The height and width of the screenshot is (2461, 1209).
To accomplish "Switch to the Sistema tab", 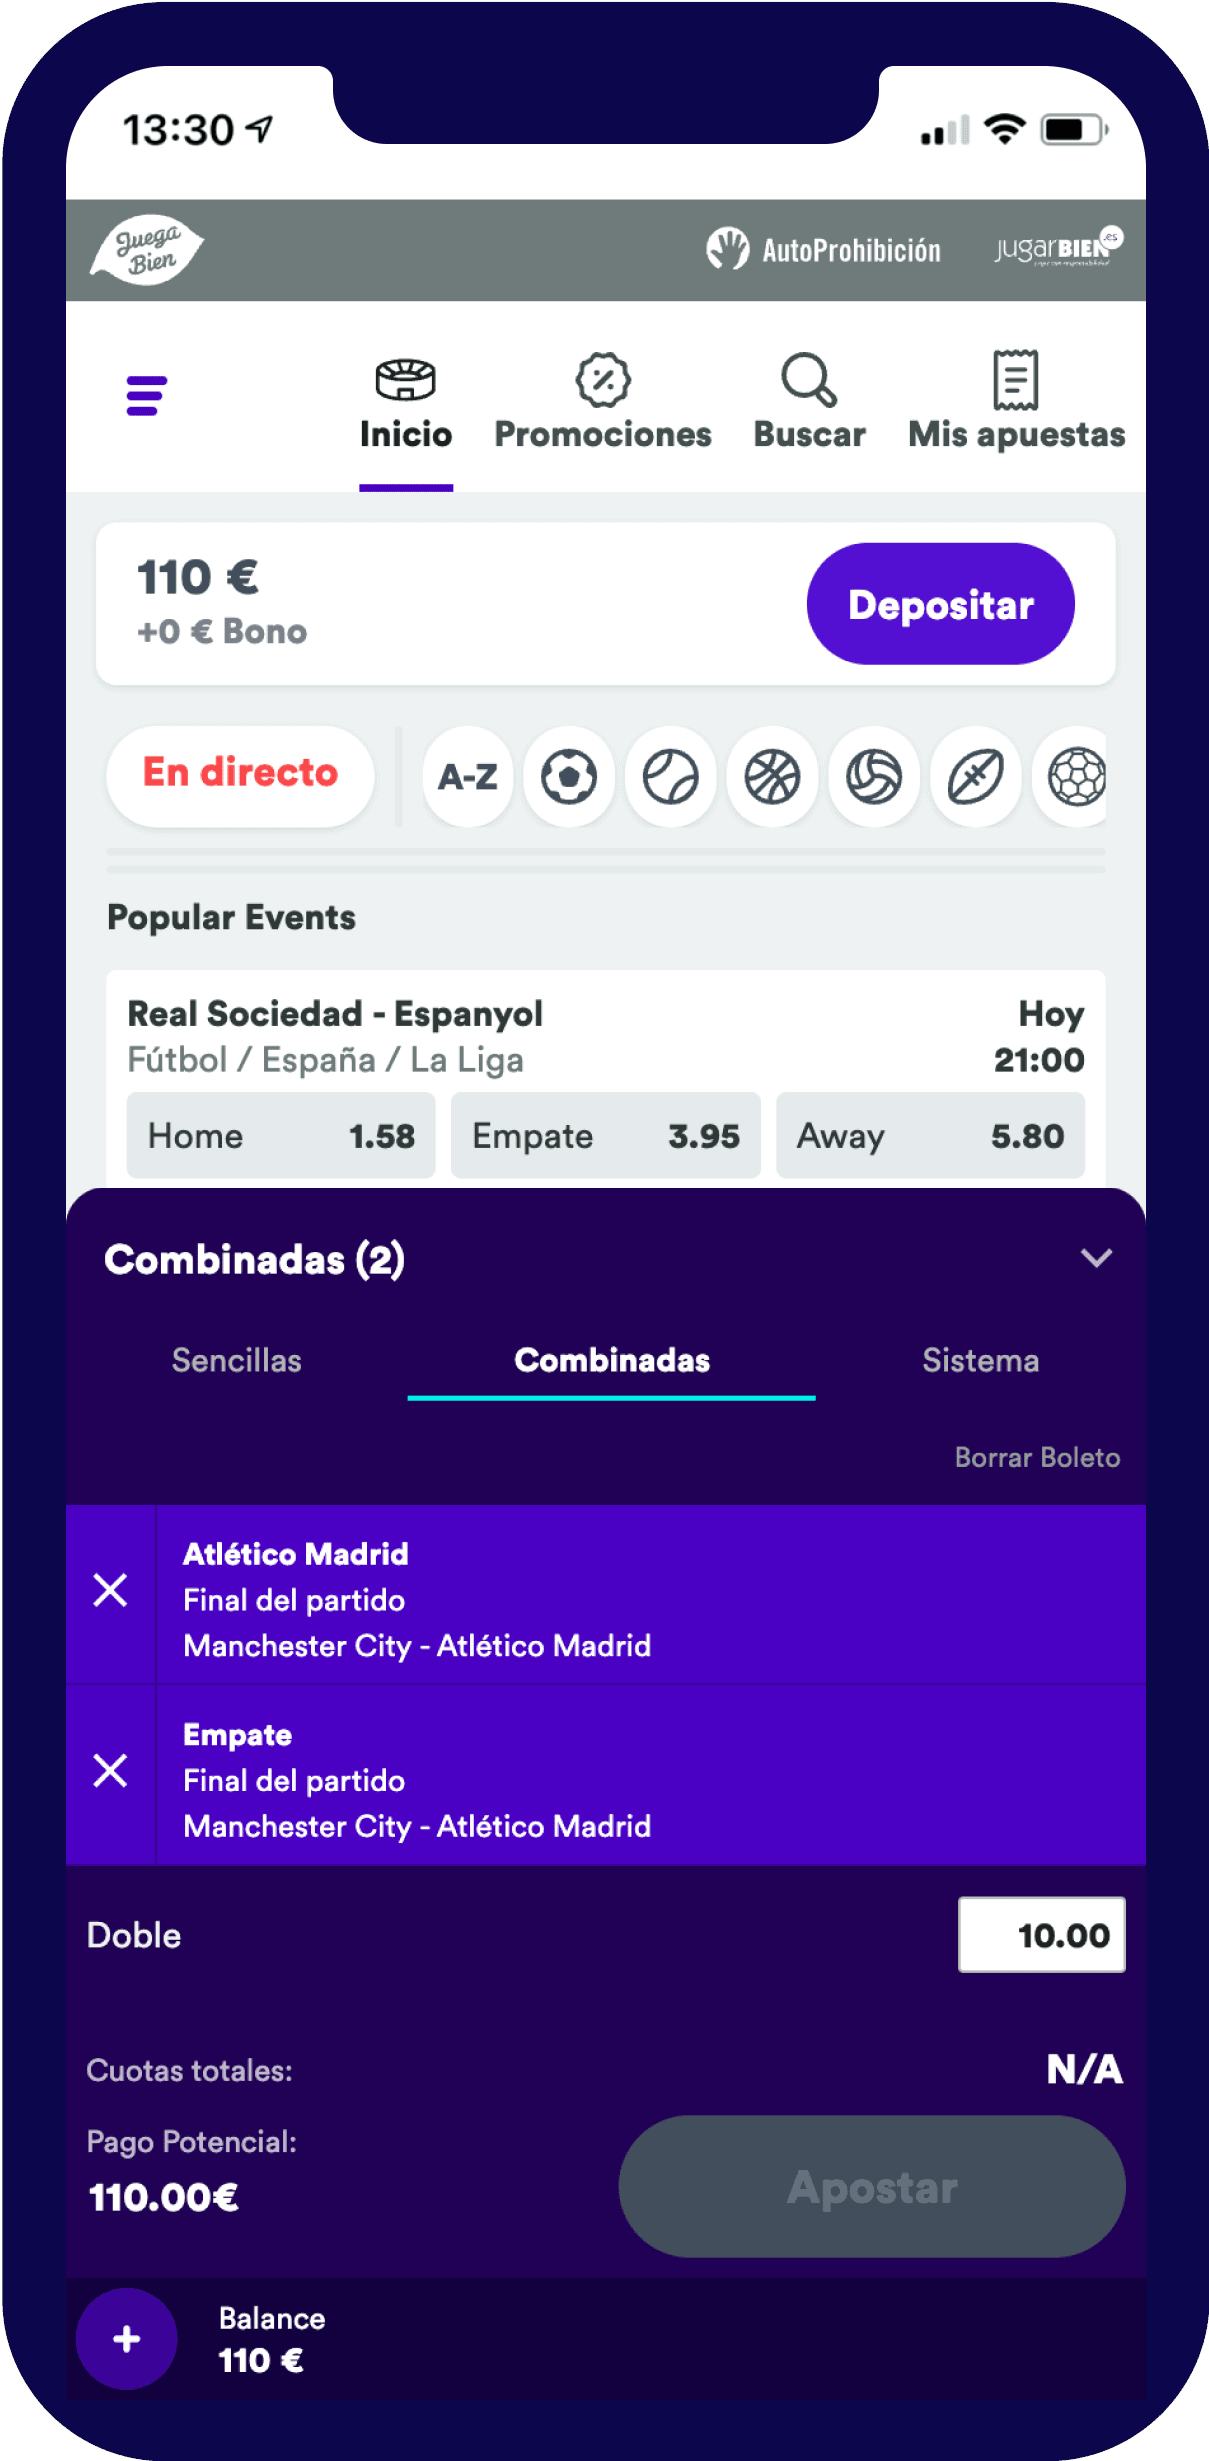I will coord(980,1360).
